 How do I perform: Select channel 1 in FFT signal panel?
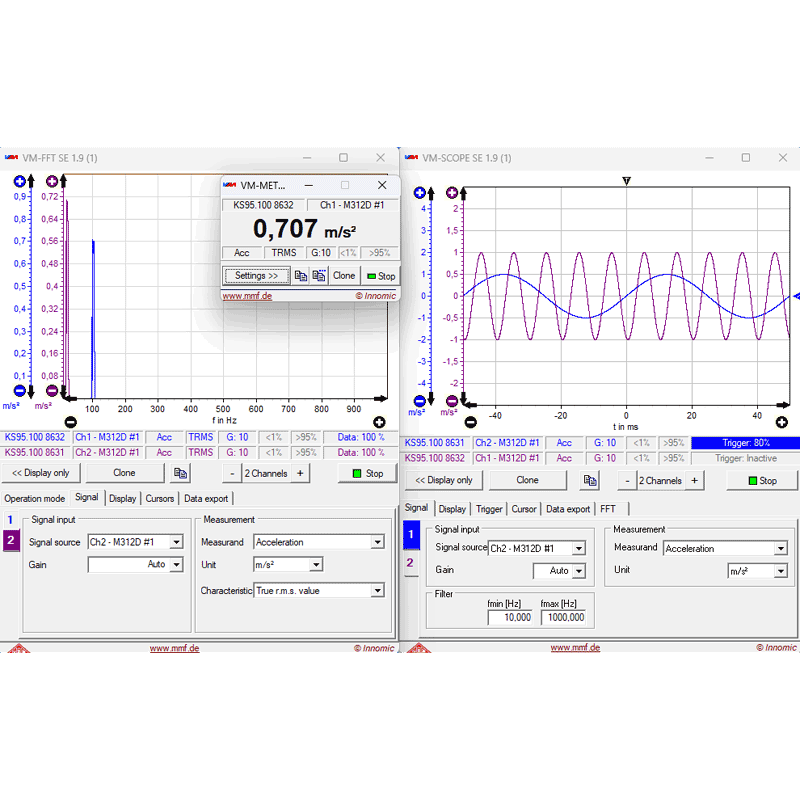[x=11, y=520]
